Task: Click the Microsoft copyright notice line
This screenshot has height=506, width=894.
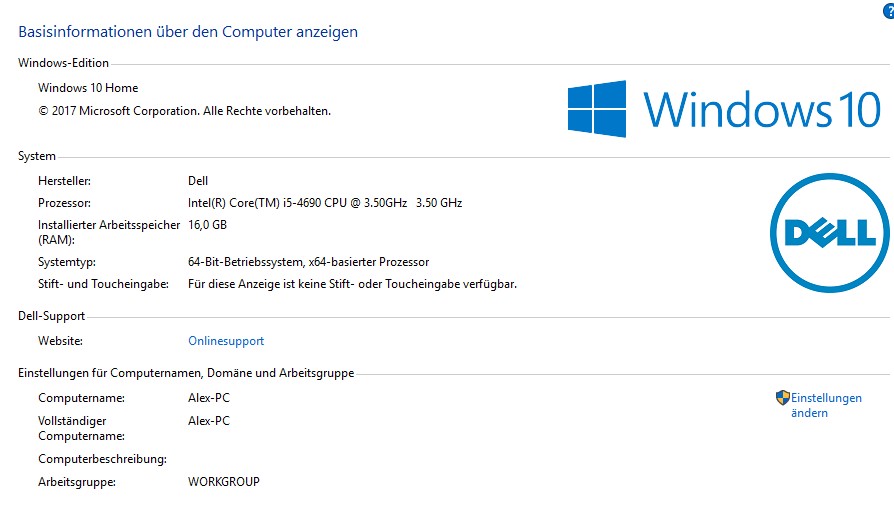Action: coord(184,111)
